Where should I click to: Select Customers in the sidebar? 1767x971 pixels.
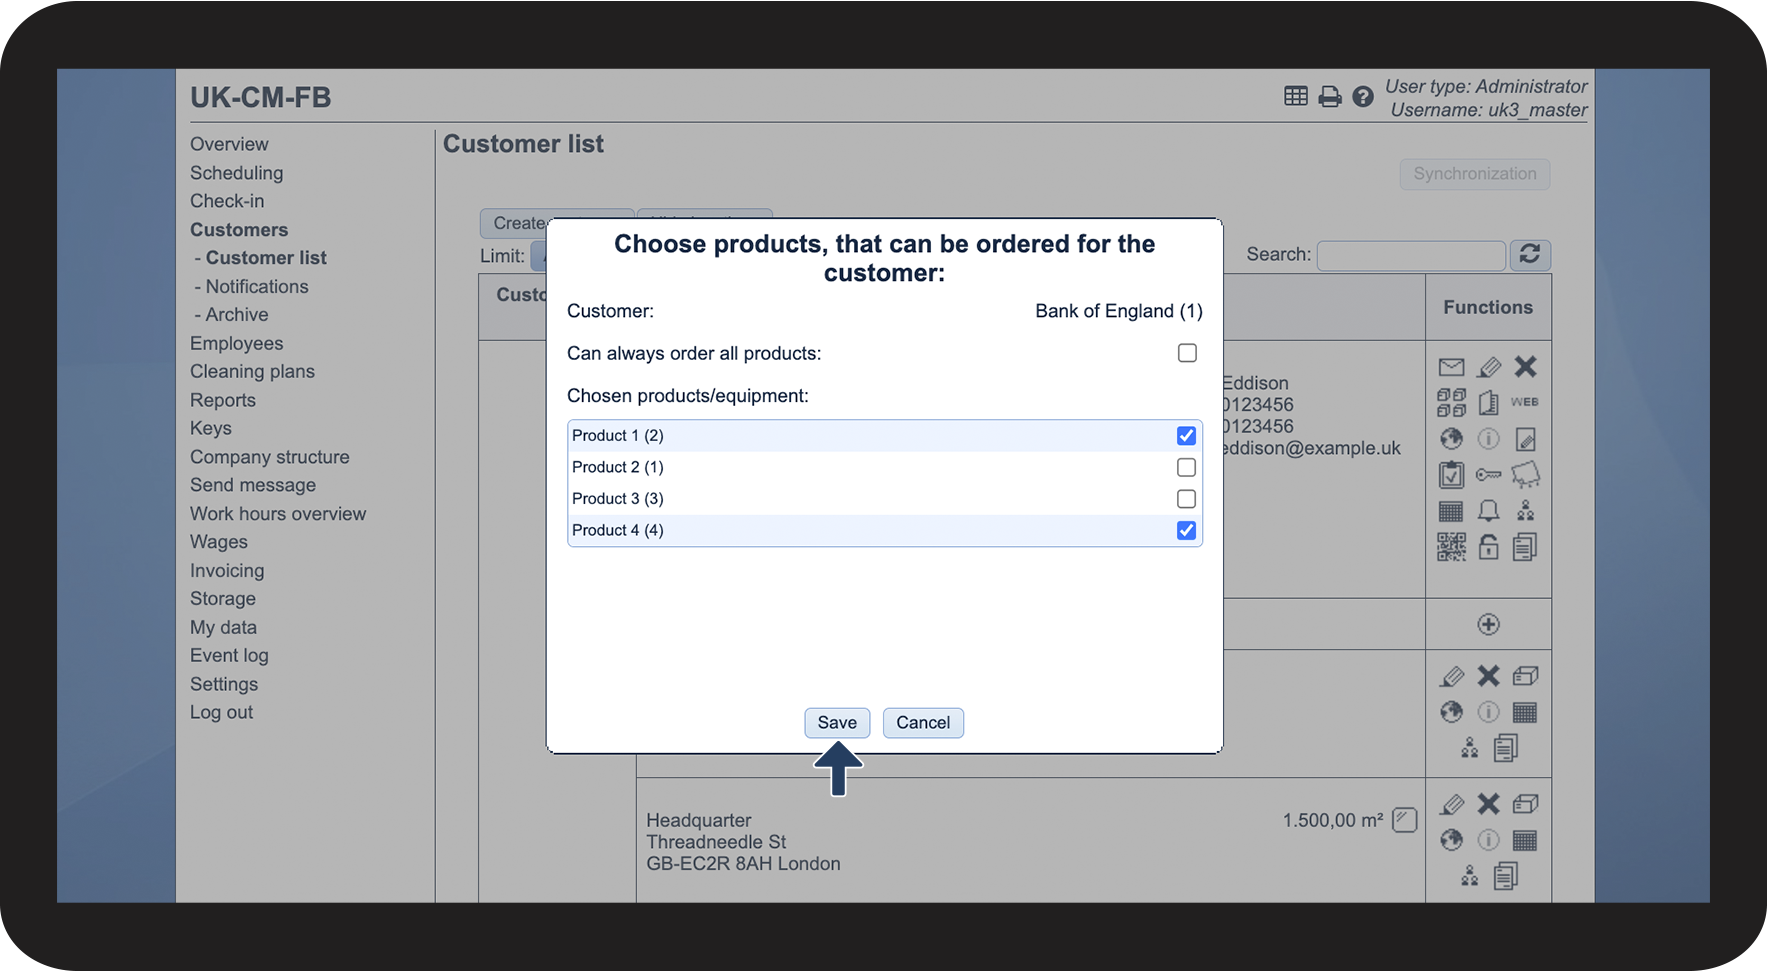(x=239, y=230)
